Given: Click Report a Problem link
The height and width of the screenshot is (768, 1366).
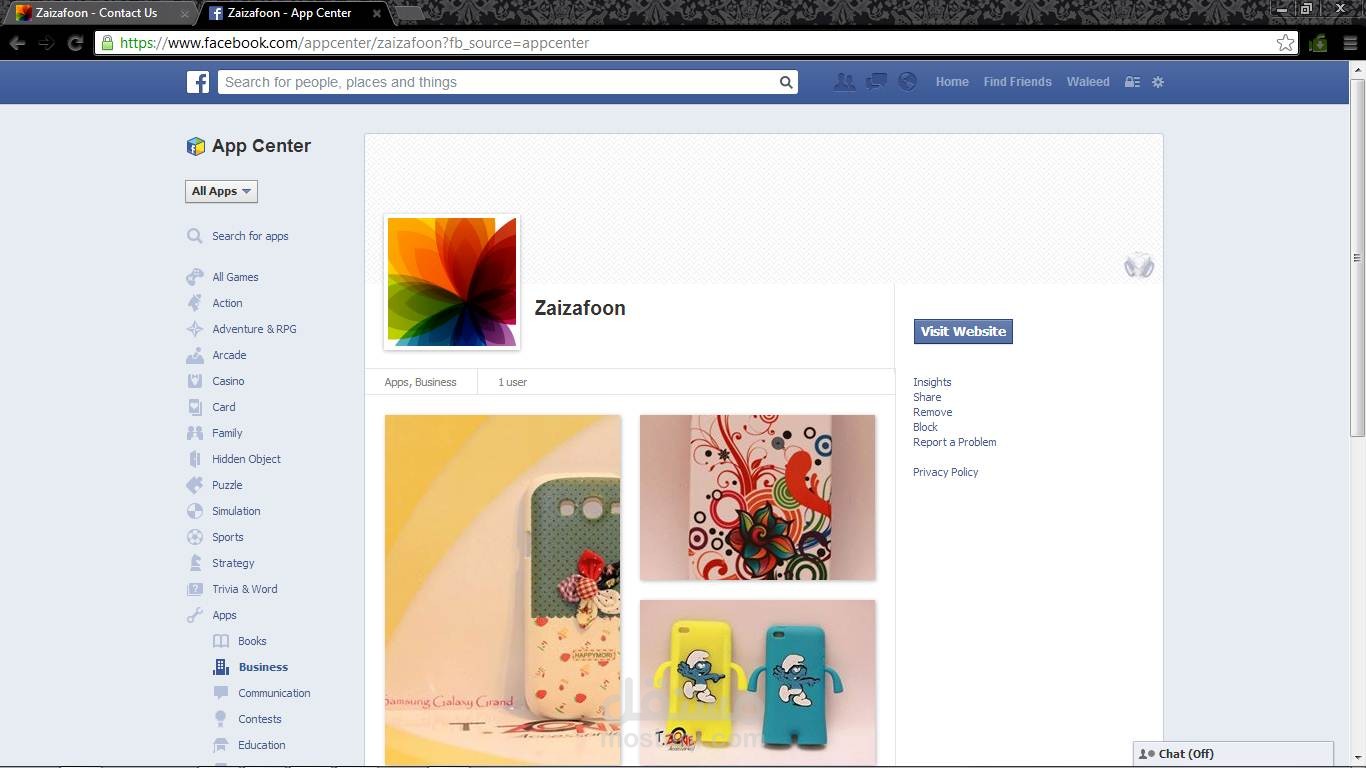Looking at the screenshot, I should coord(954,442).
